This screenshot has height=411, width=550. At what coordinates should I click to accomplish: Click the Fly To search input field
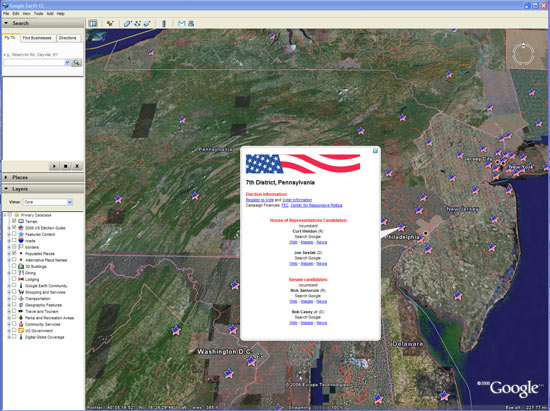click(x=34, y=62)
